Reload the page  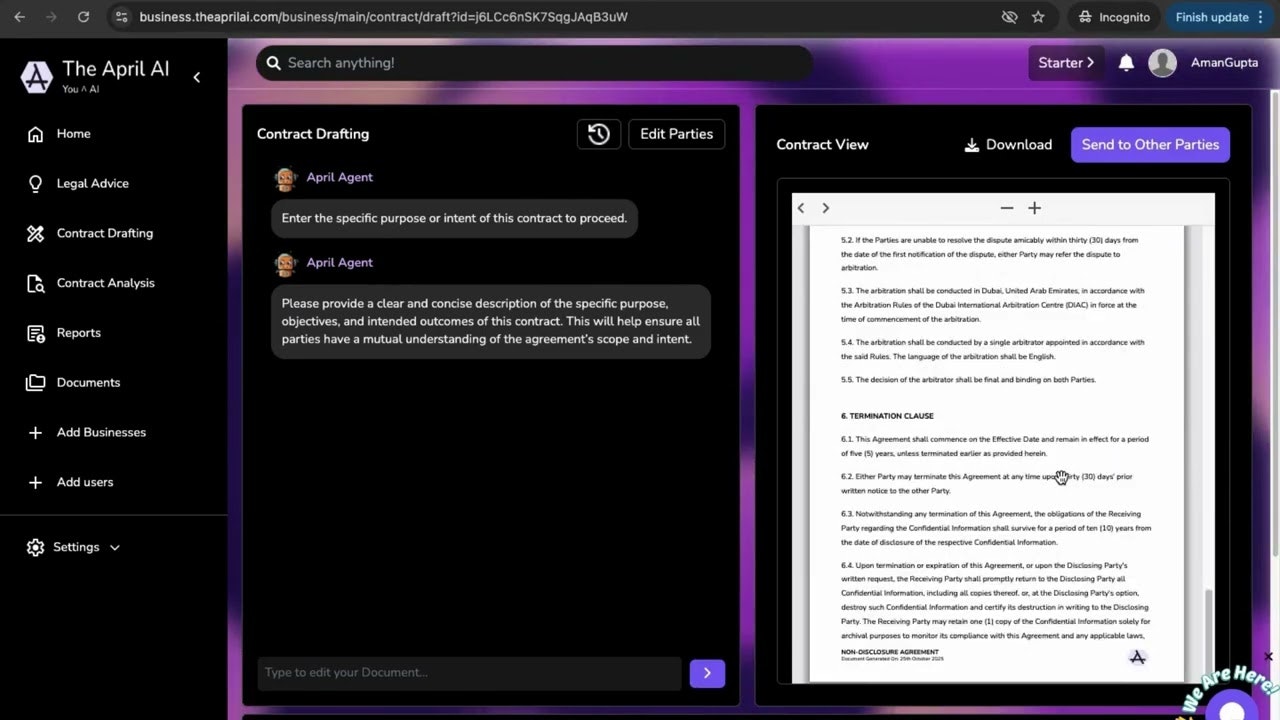coord(83,17)
